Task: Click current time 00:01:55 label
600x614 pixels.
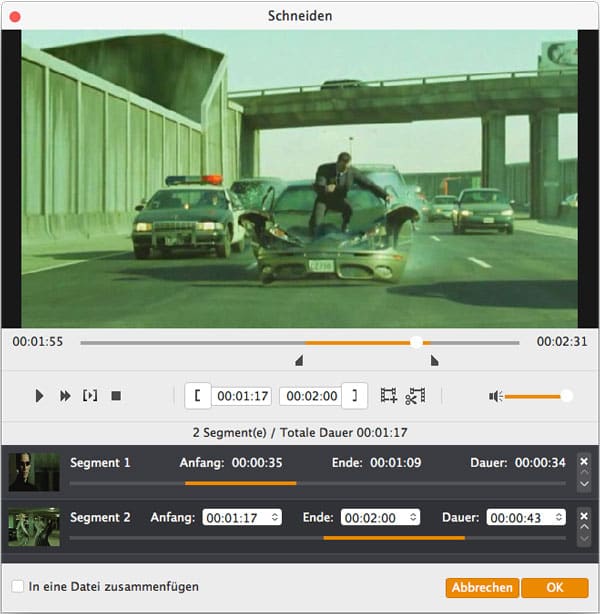Action: [x=38, y=341]
